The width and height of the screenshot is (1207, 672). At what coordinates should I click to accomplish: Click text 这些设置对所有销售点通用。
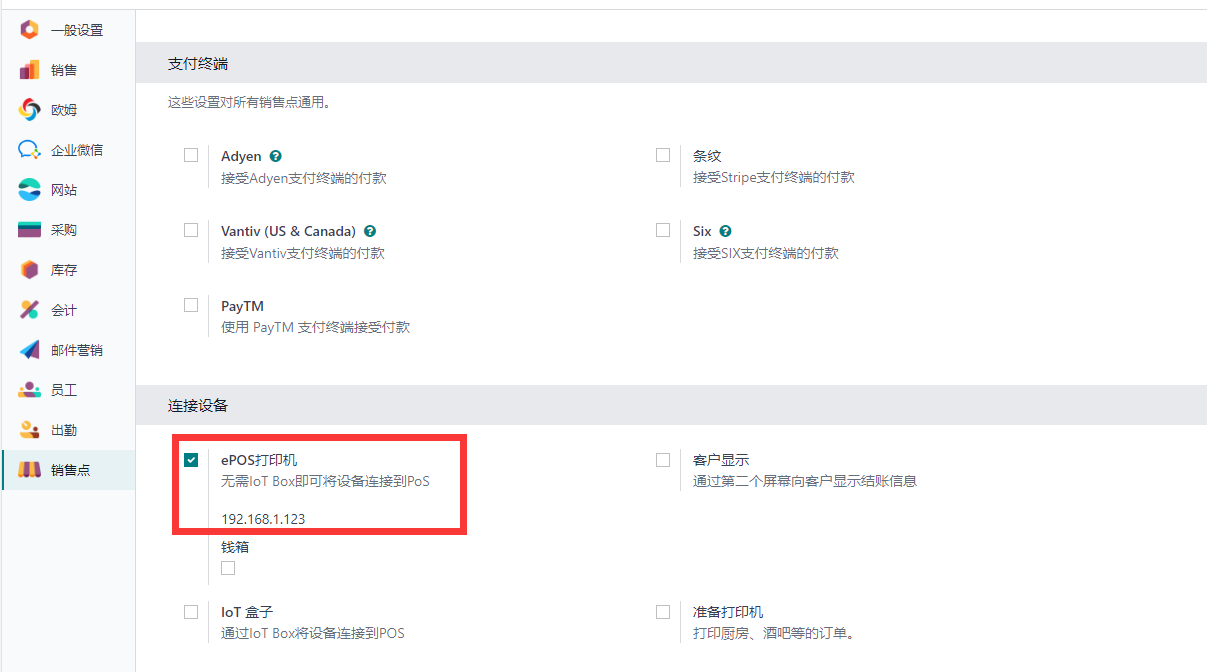coord(249,102)
